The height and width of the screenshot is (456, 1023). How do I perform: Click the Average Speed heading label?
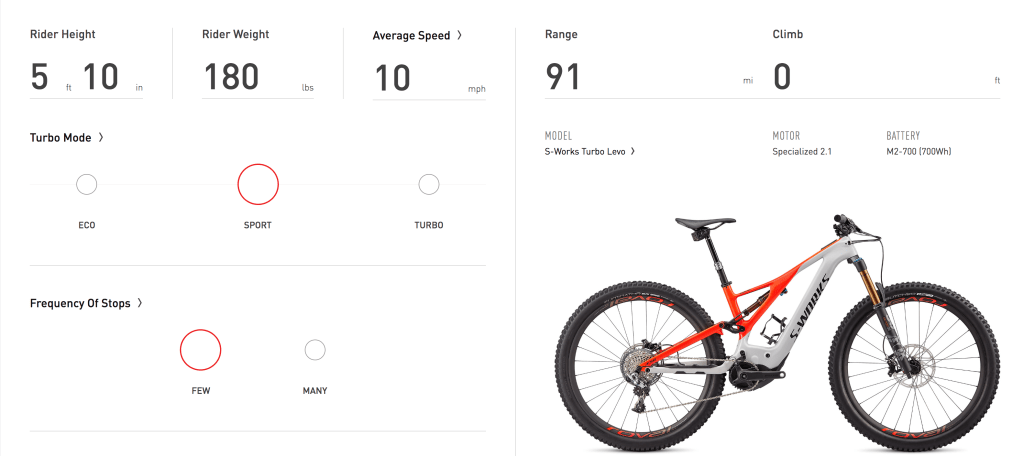[410, 35]
